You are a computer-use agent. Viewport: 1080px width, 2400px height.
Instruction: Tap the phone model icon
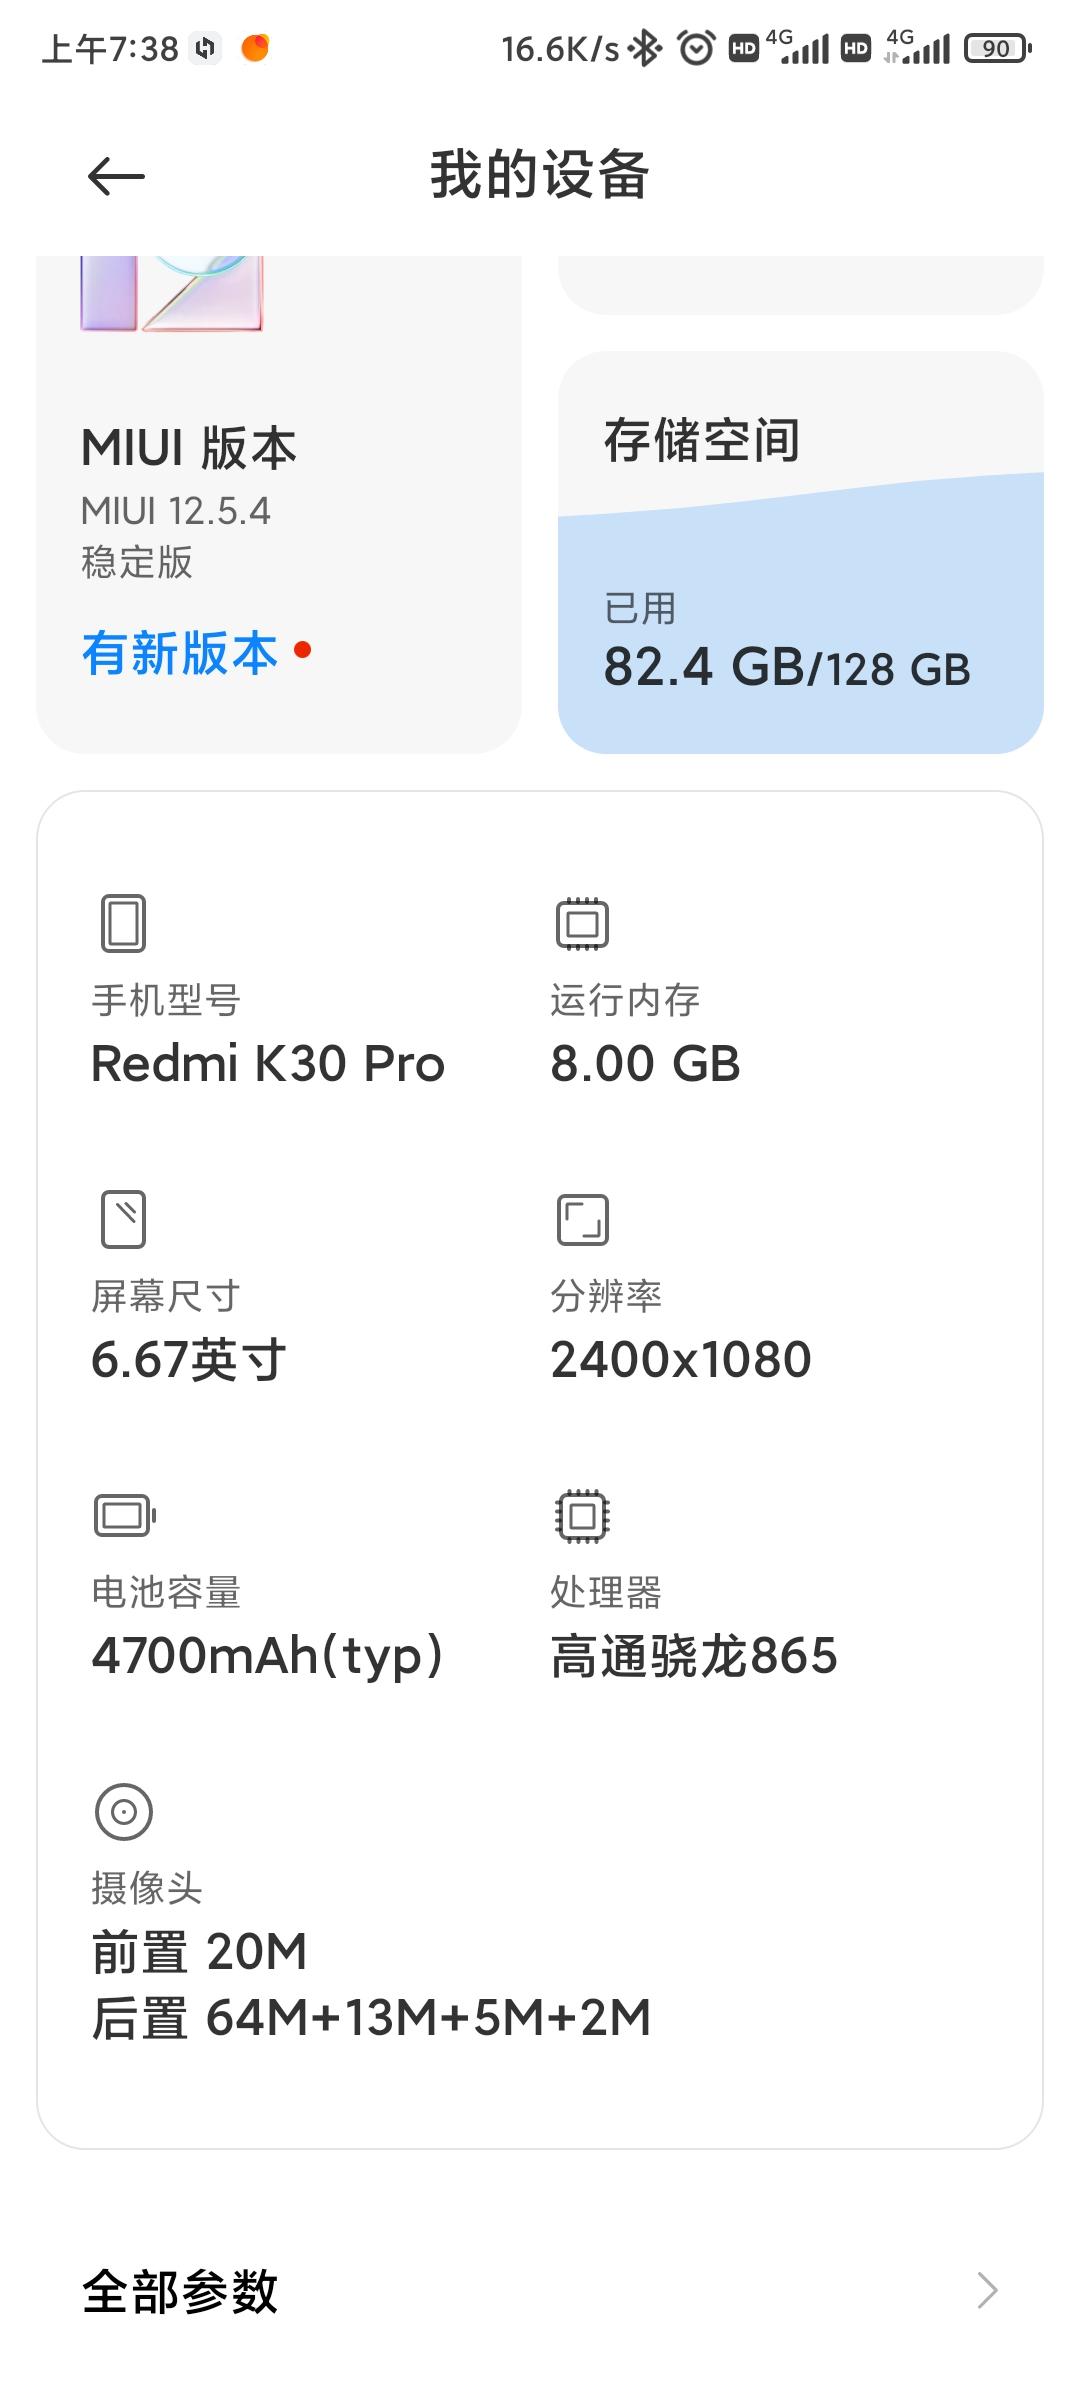(124, 922)
